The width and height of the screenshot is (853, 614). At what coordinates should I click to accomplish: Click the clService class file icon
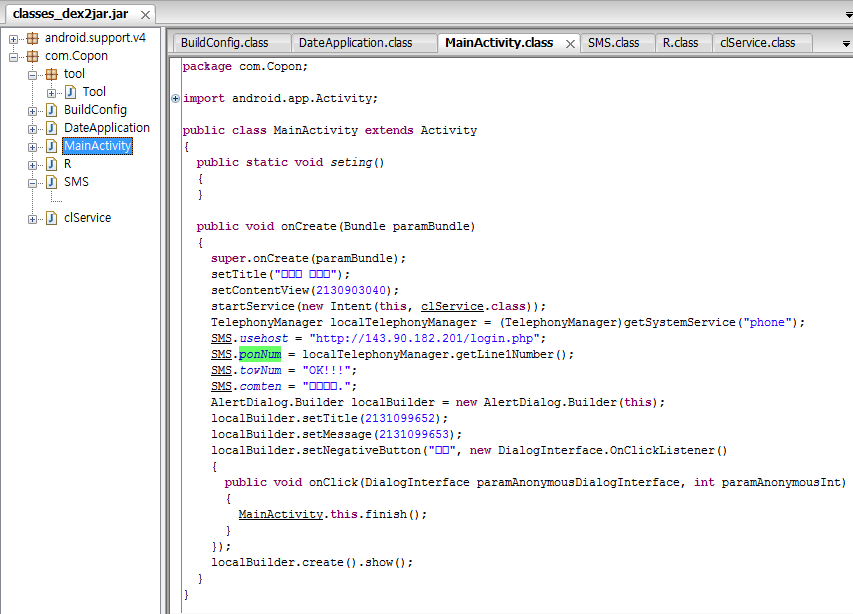(x=51, y=218)
